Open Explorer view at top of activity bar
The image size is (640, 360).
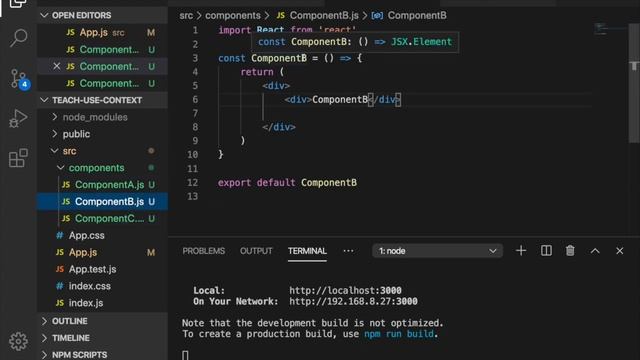(18, 4)
